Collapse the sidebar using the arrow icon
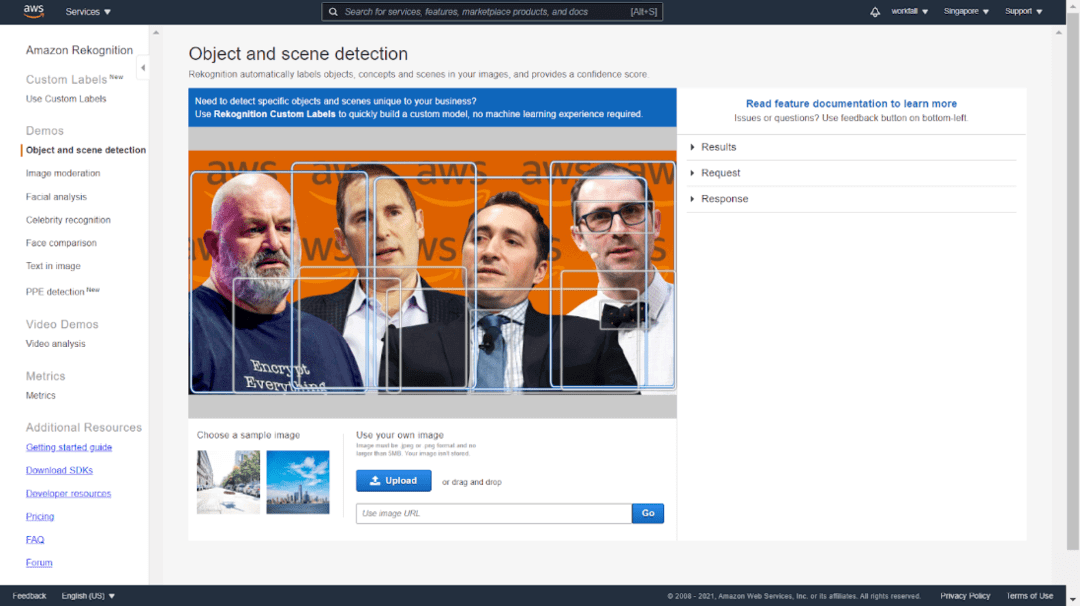The width and height of the screenshot is (1080, 606). 143,67
